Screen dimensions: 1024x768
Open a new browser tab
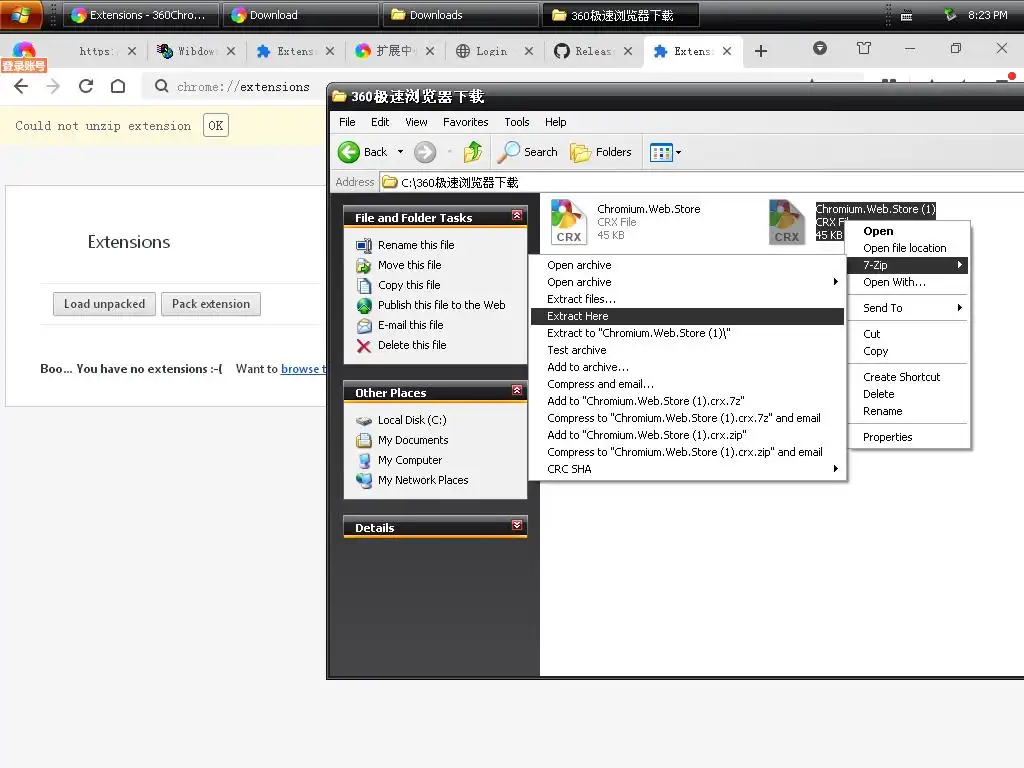(761, 51)
